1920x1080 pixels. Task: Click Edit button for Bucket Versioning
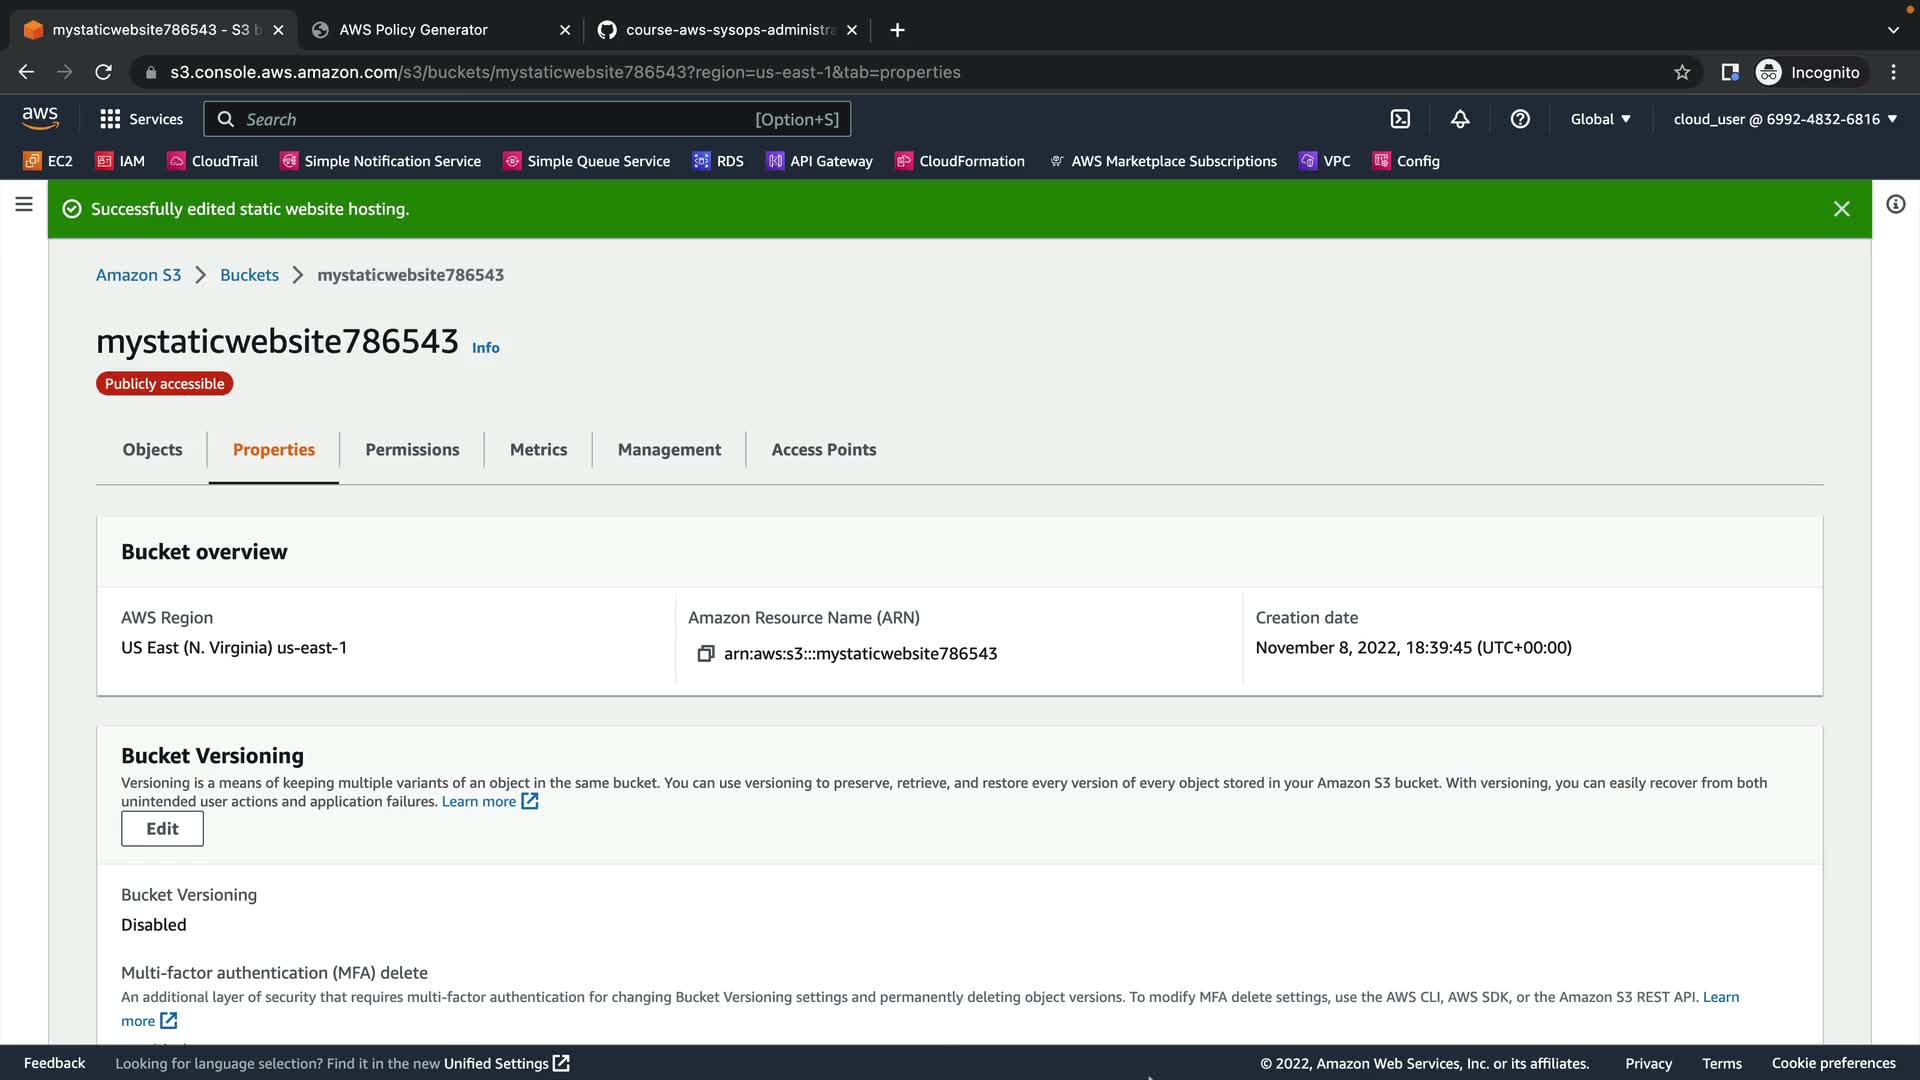click(x=162, y=829)
